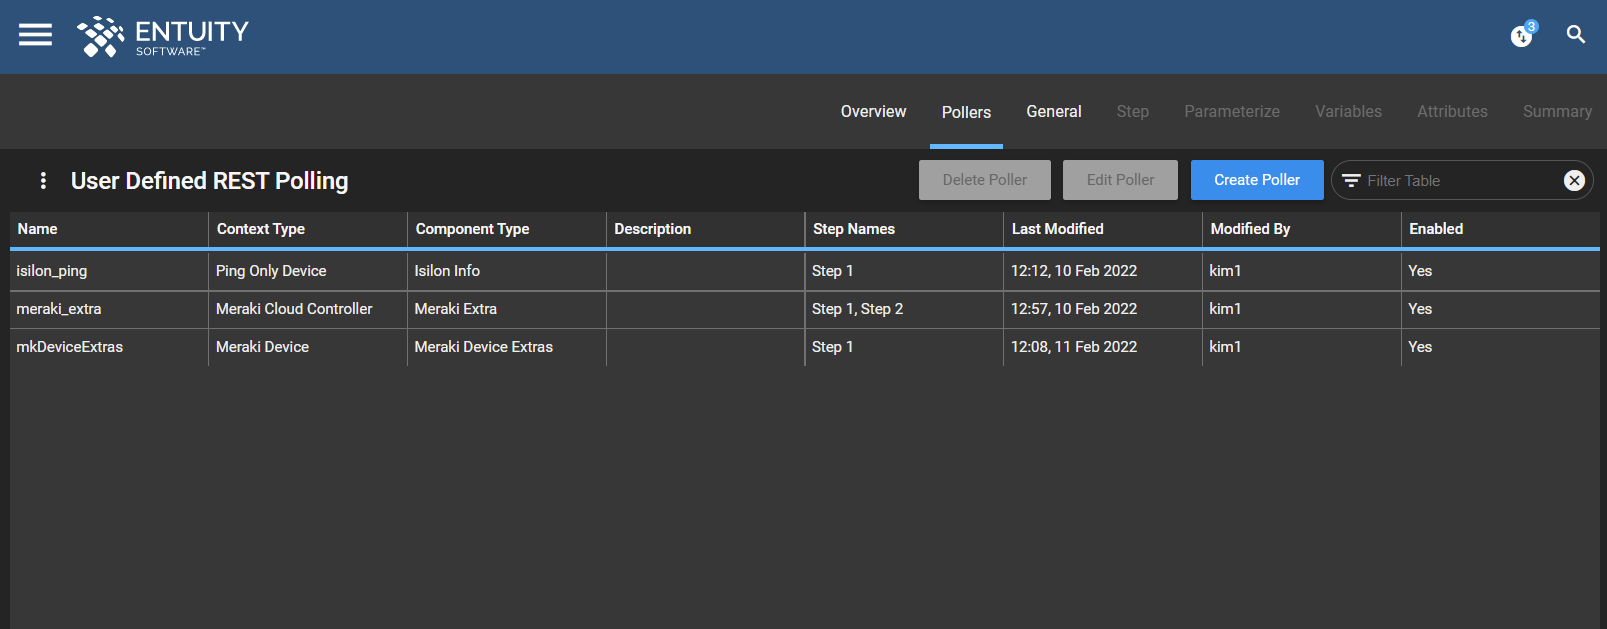Open the hamburger main menu

35,35
